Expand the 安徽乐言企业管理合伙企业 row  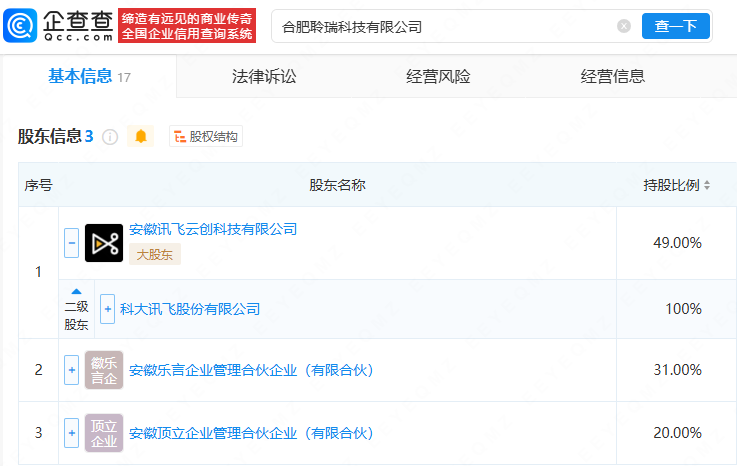point(71,370)
